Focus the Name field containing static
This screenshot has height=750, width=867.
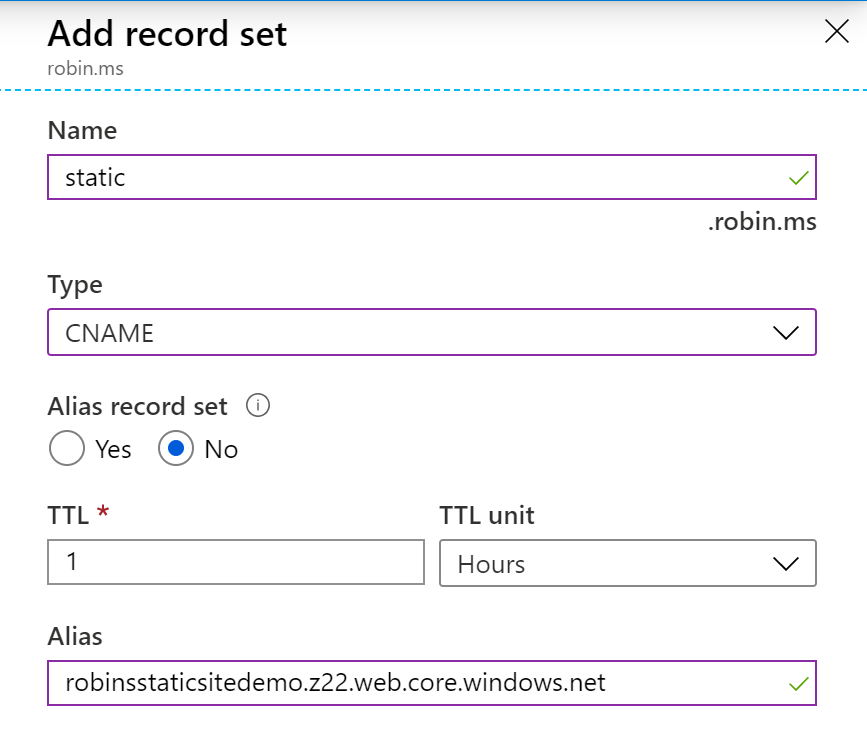(432, 177)
